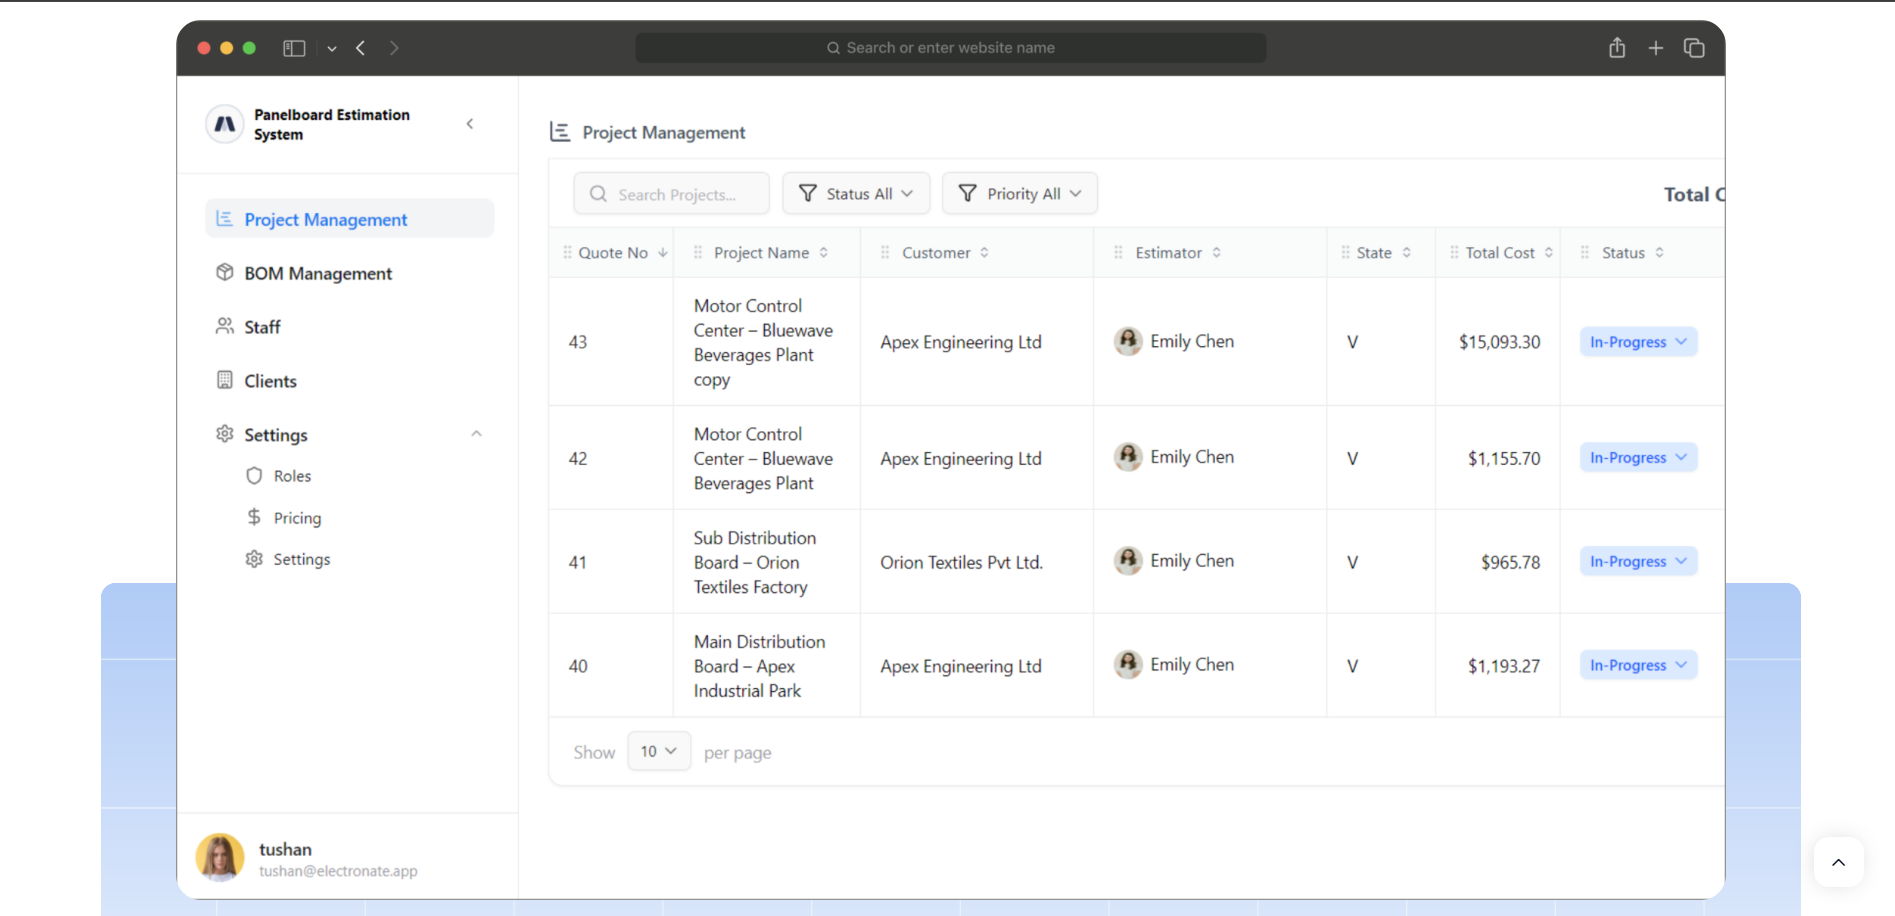Open the per-page dropdown showing 10
This screenshot has width=1895, height=916.
[x=658, y=751]
